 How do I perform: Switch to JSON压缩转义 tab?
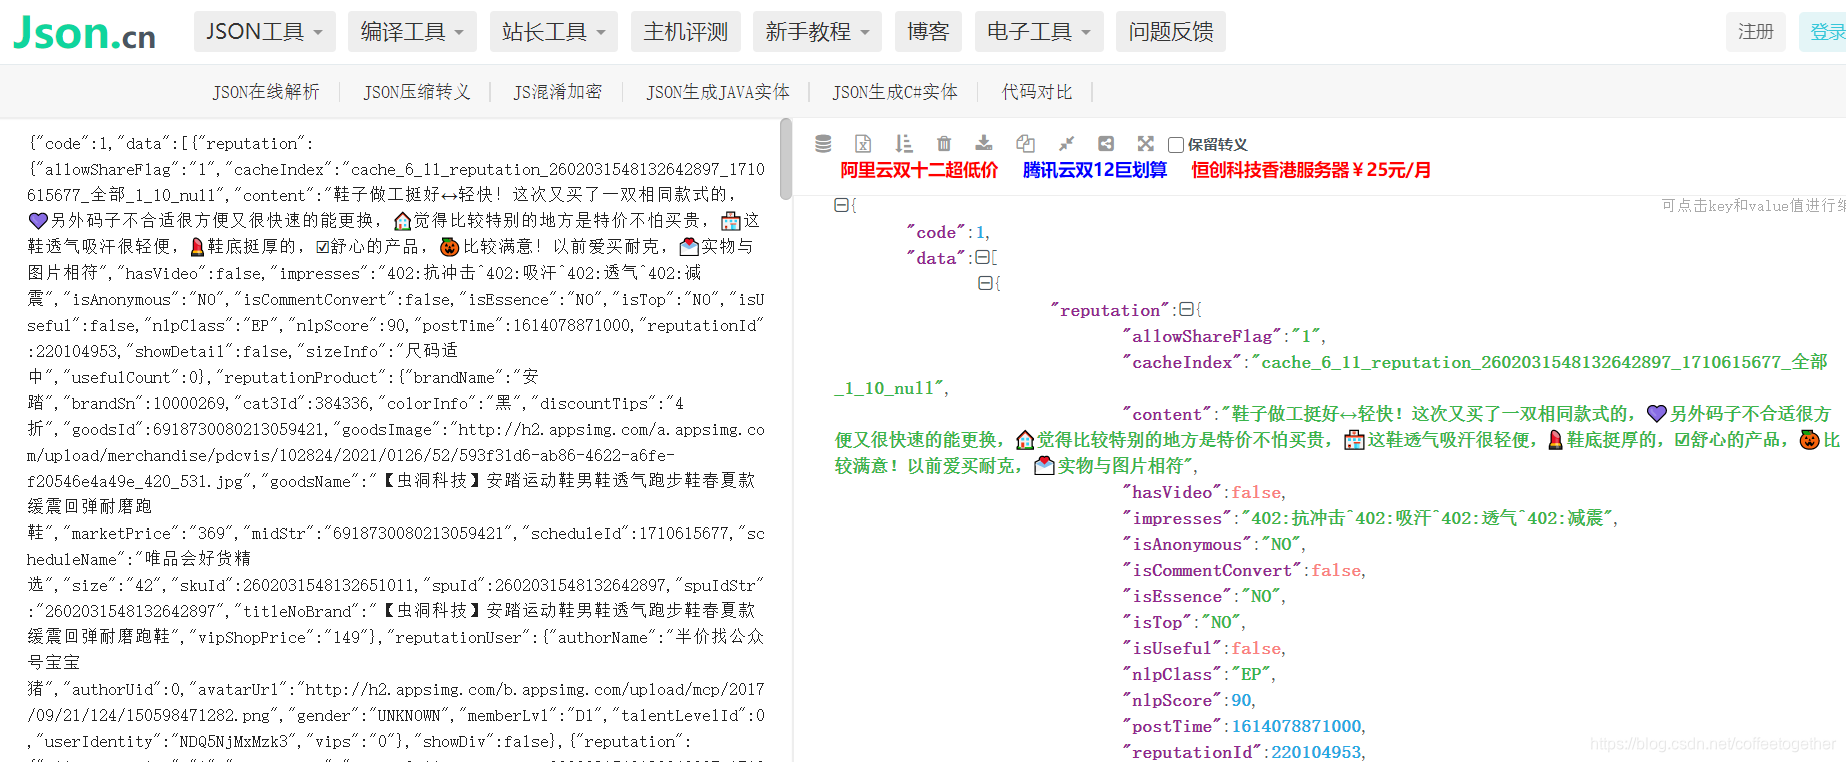pos(417,92)
